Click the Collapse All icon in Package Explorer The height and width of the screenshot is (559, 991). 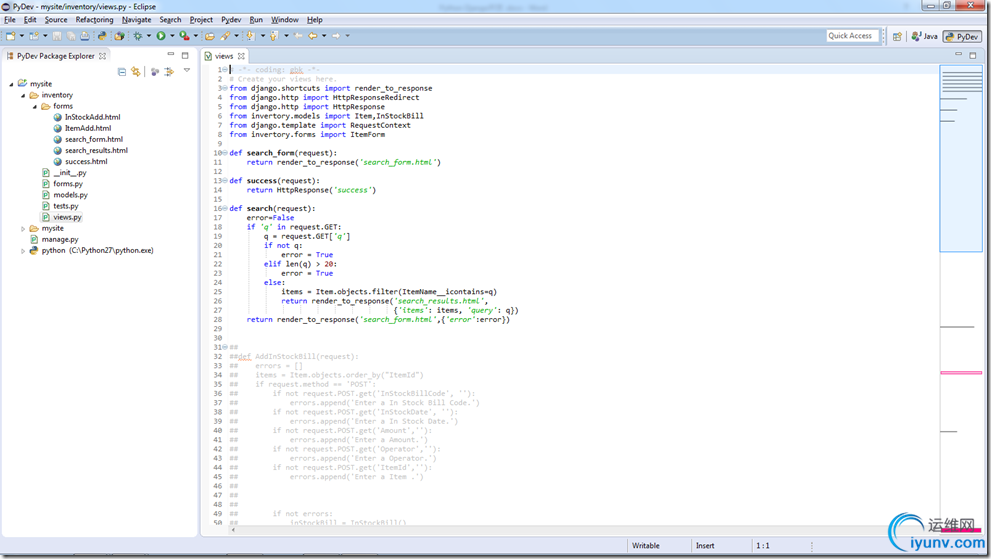tap(122, 71)
